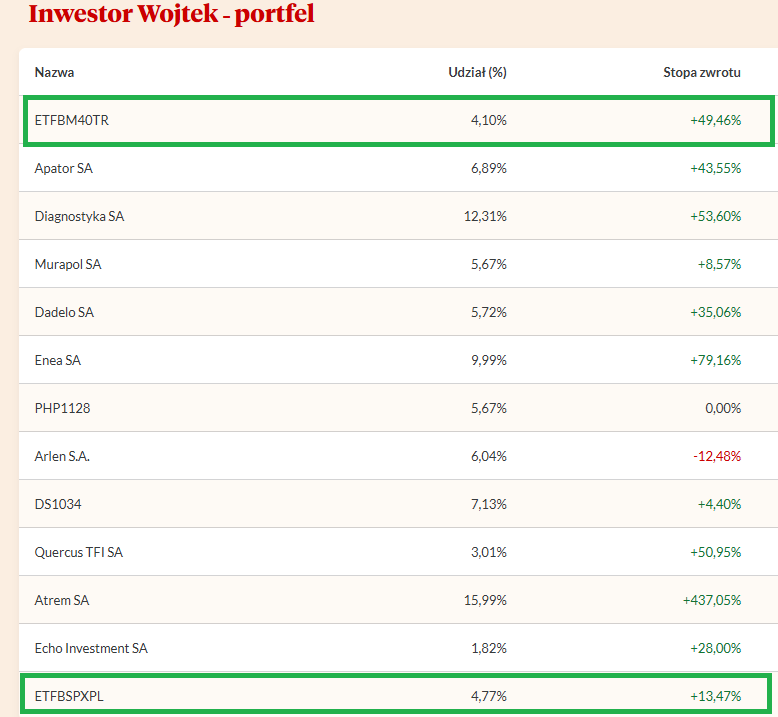
Task: Click the +53,60% return value
Action: (715, 216)
